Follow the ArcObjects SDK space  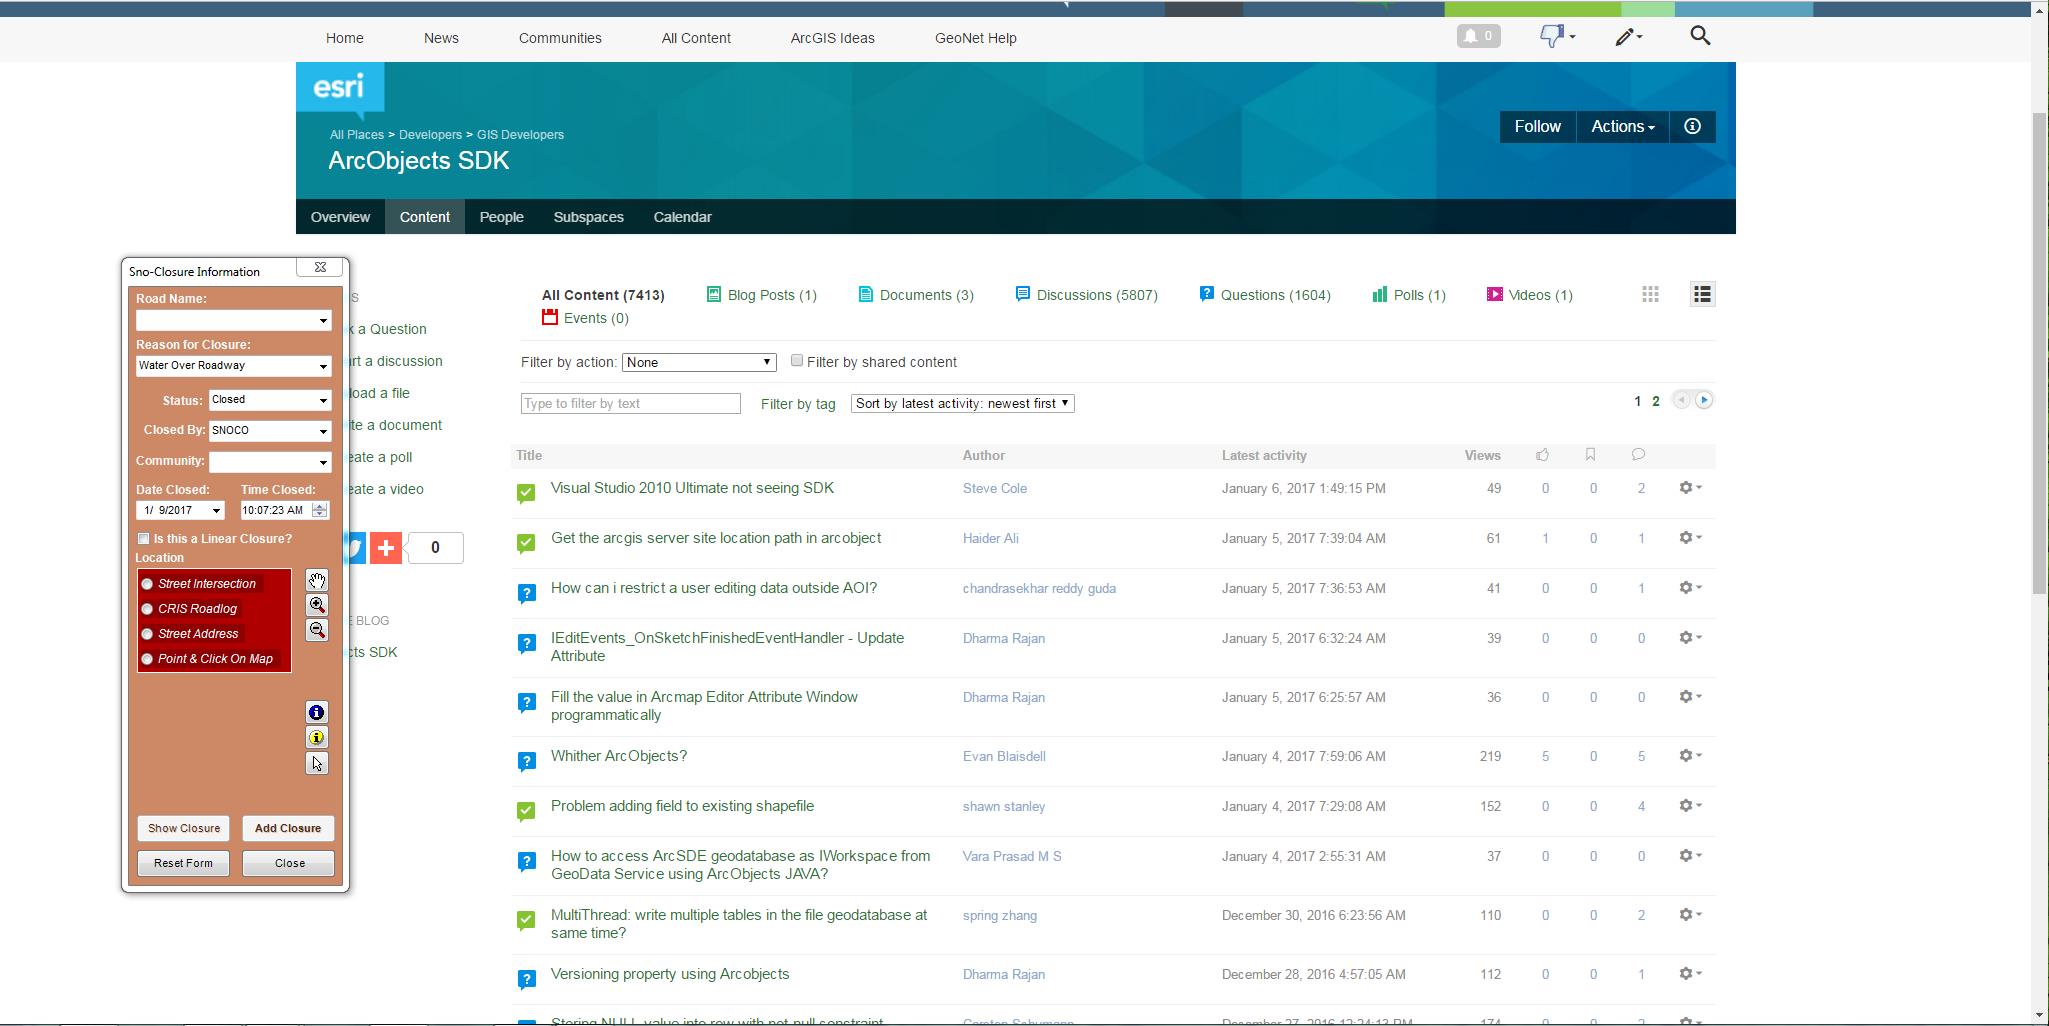(x=1538, y=127)
